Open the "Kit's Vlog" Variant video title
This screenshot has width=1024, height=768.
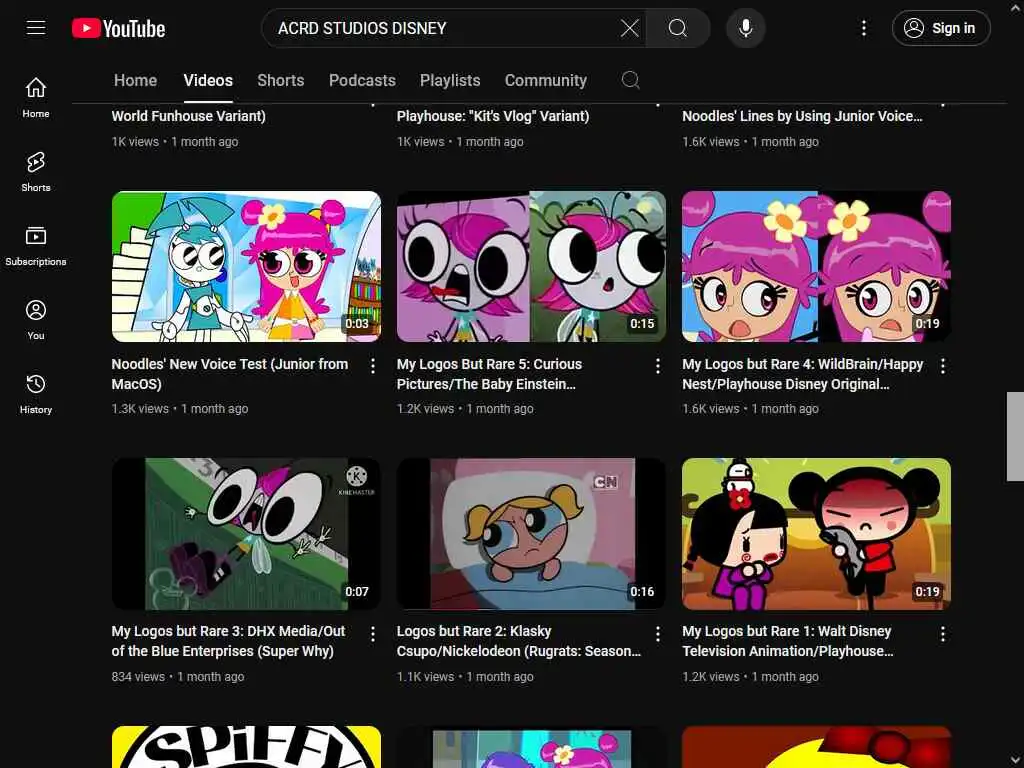pos(493,116)
